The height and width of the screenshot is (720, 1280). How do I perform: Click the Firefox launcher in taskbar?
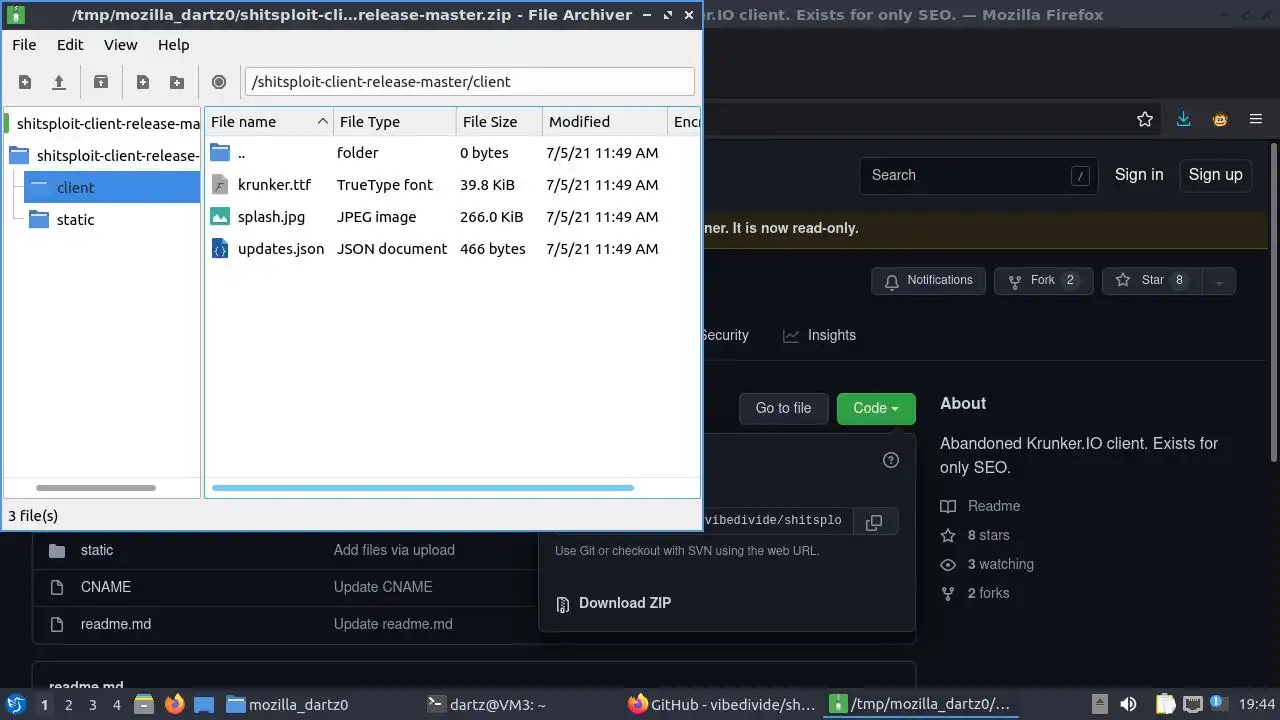174,704
